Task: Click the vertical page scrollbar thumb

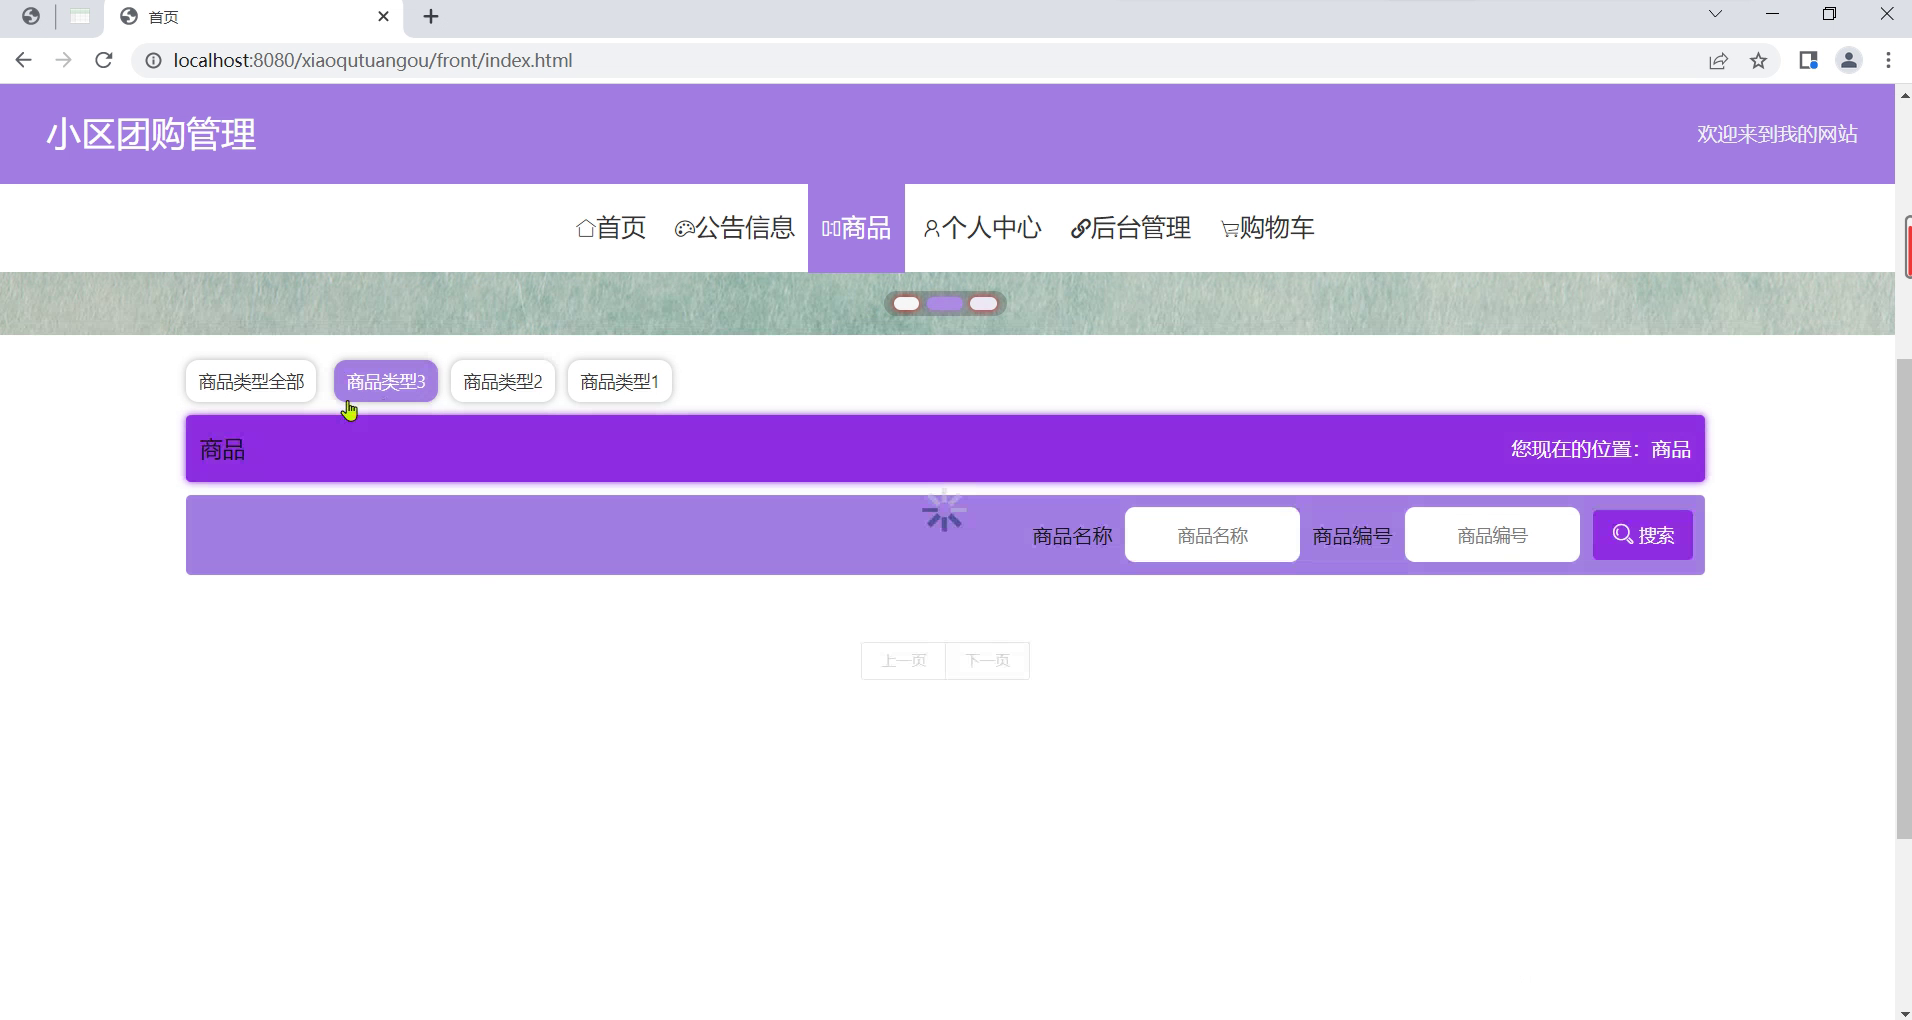Action: pos(1904,598)
